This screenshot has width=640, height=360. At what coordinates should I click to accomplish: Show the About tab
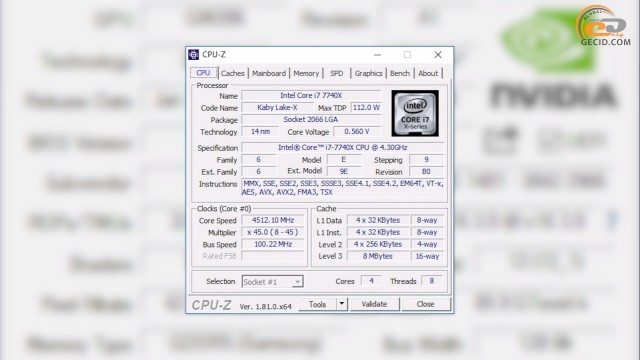428,73
